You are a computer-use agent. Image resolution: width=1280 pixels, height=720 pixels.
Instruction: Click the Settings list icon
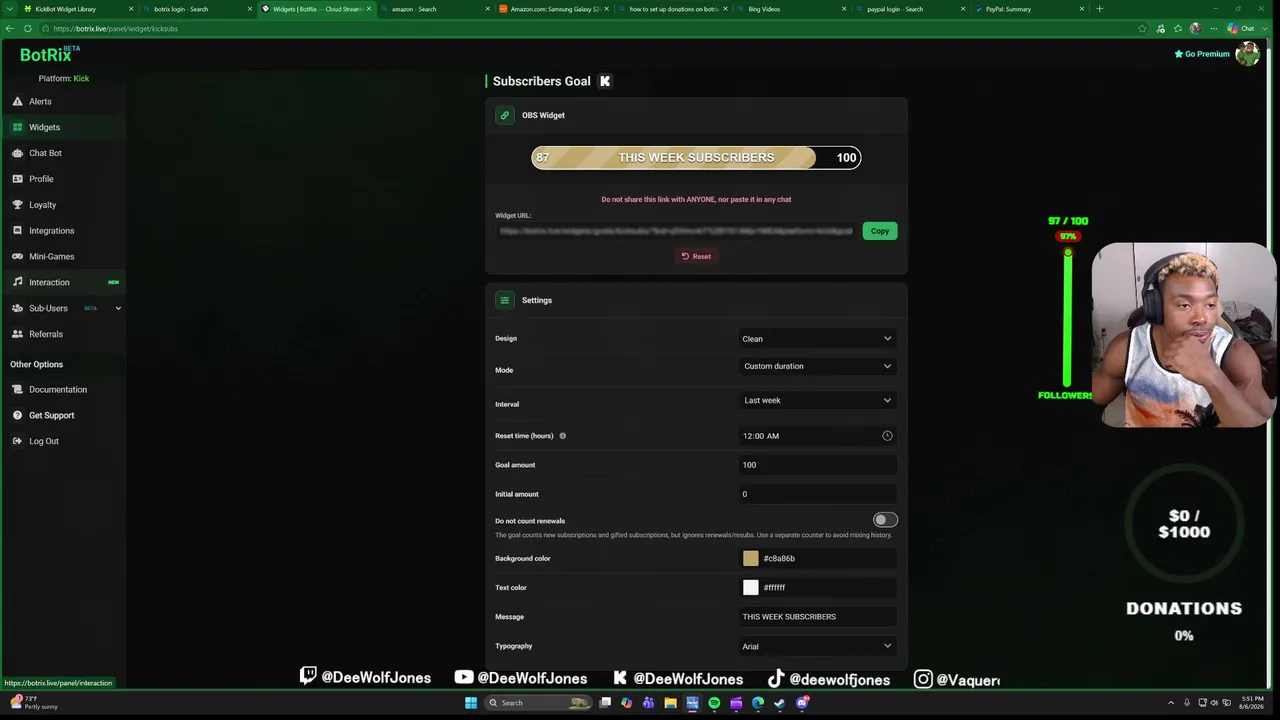[x=505, y=300]
